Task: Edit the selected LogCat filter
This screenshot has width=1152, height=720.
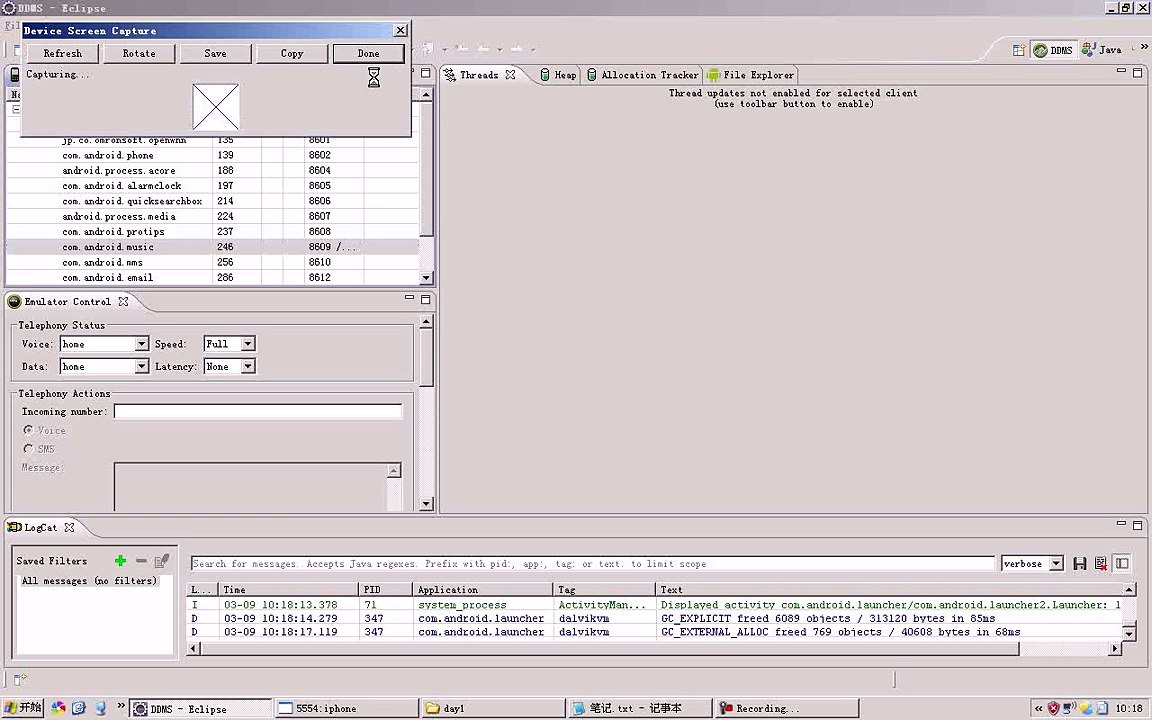Action: [162, 561]
